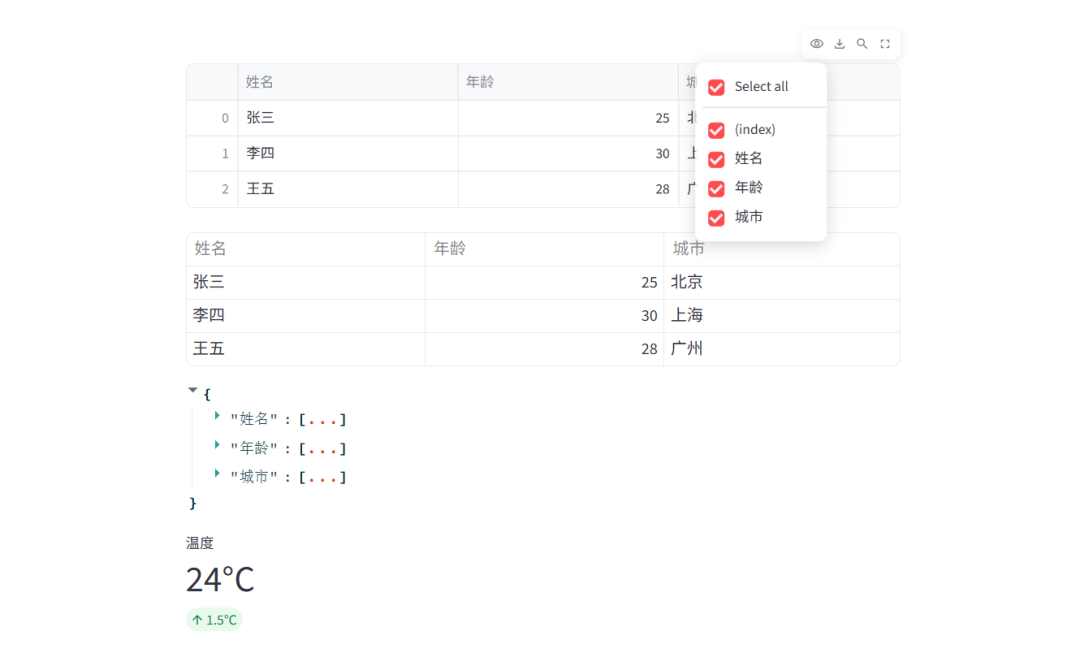Expand the "年龄" JSON array

click(x=217, y=445)
